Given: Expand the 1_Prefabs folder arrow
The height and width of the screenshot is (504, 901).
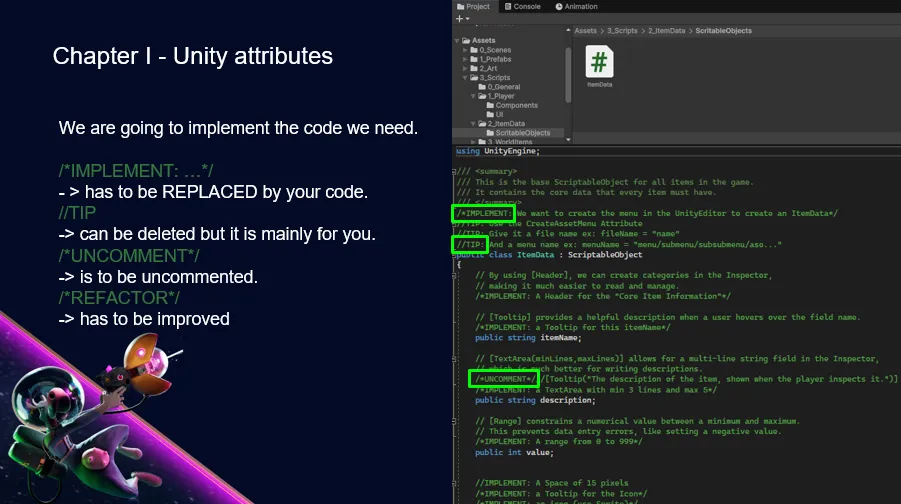Looking at the screenshot, I should pos(465,59).
